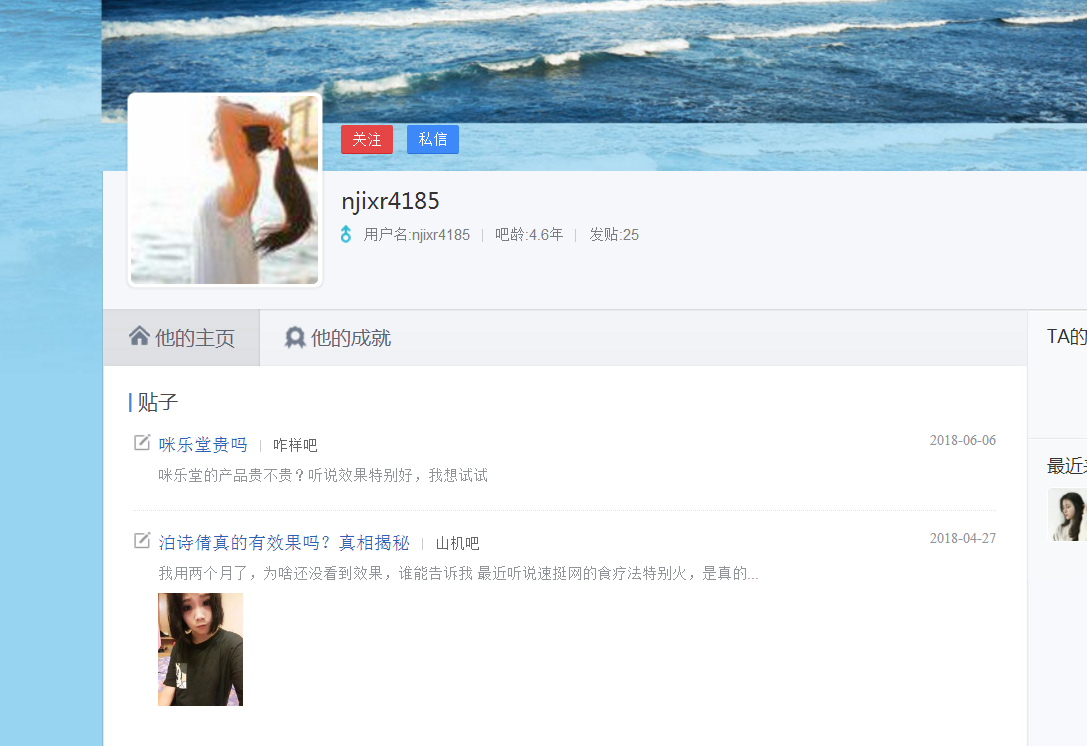Click the 发贴:25 post count

click(613, 235)
